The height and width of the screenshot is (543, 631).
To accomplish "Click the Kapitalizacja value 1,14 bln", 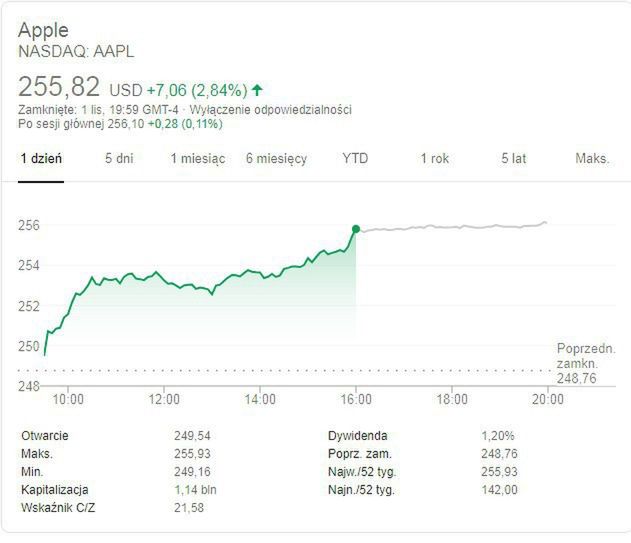I will pos(196,489).
